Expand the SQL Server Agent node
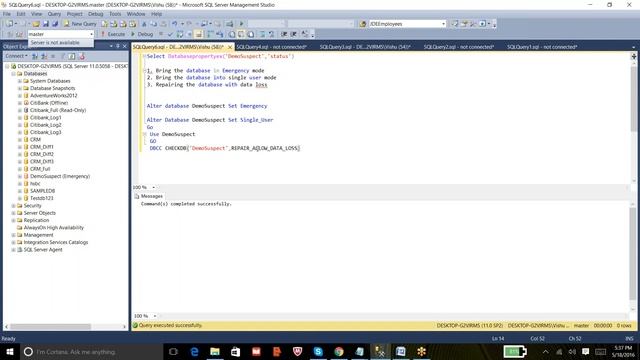This screenshot has height=360, width=640. (13, 250)
